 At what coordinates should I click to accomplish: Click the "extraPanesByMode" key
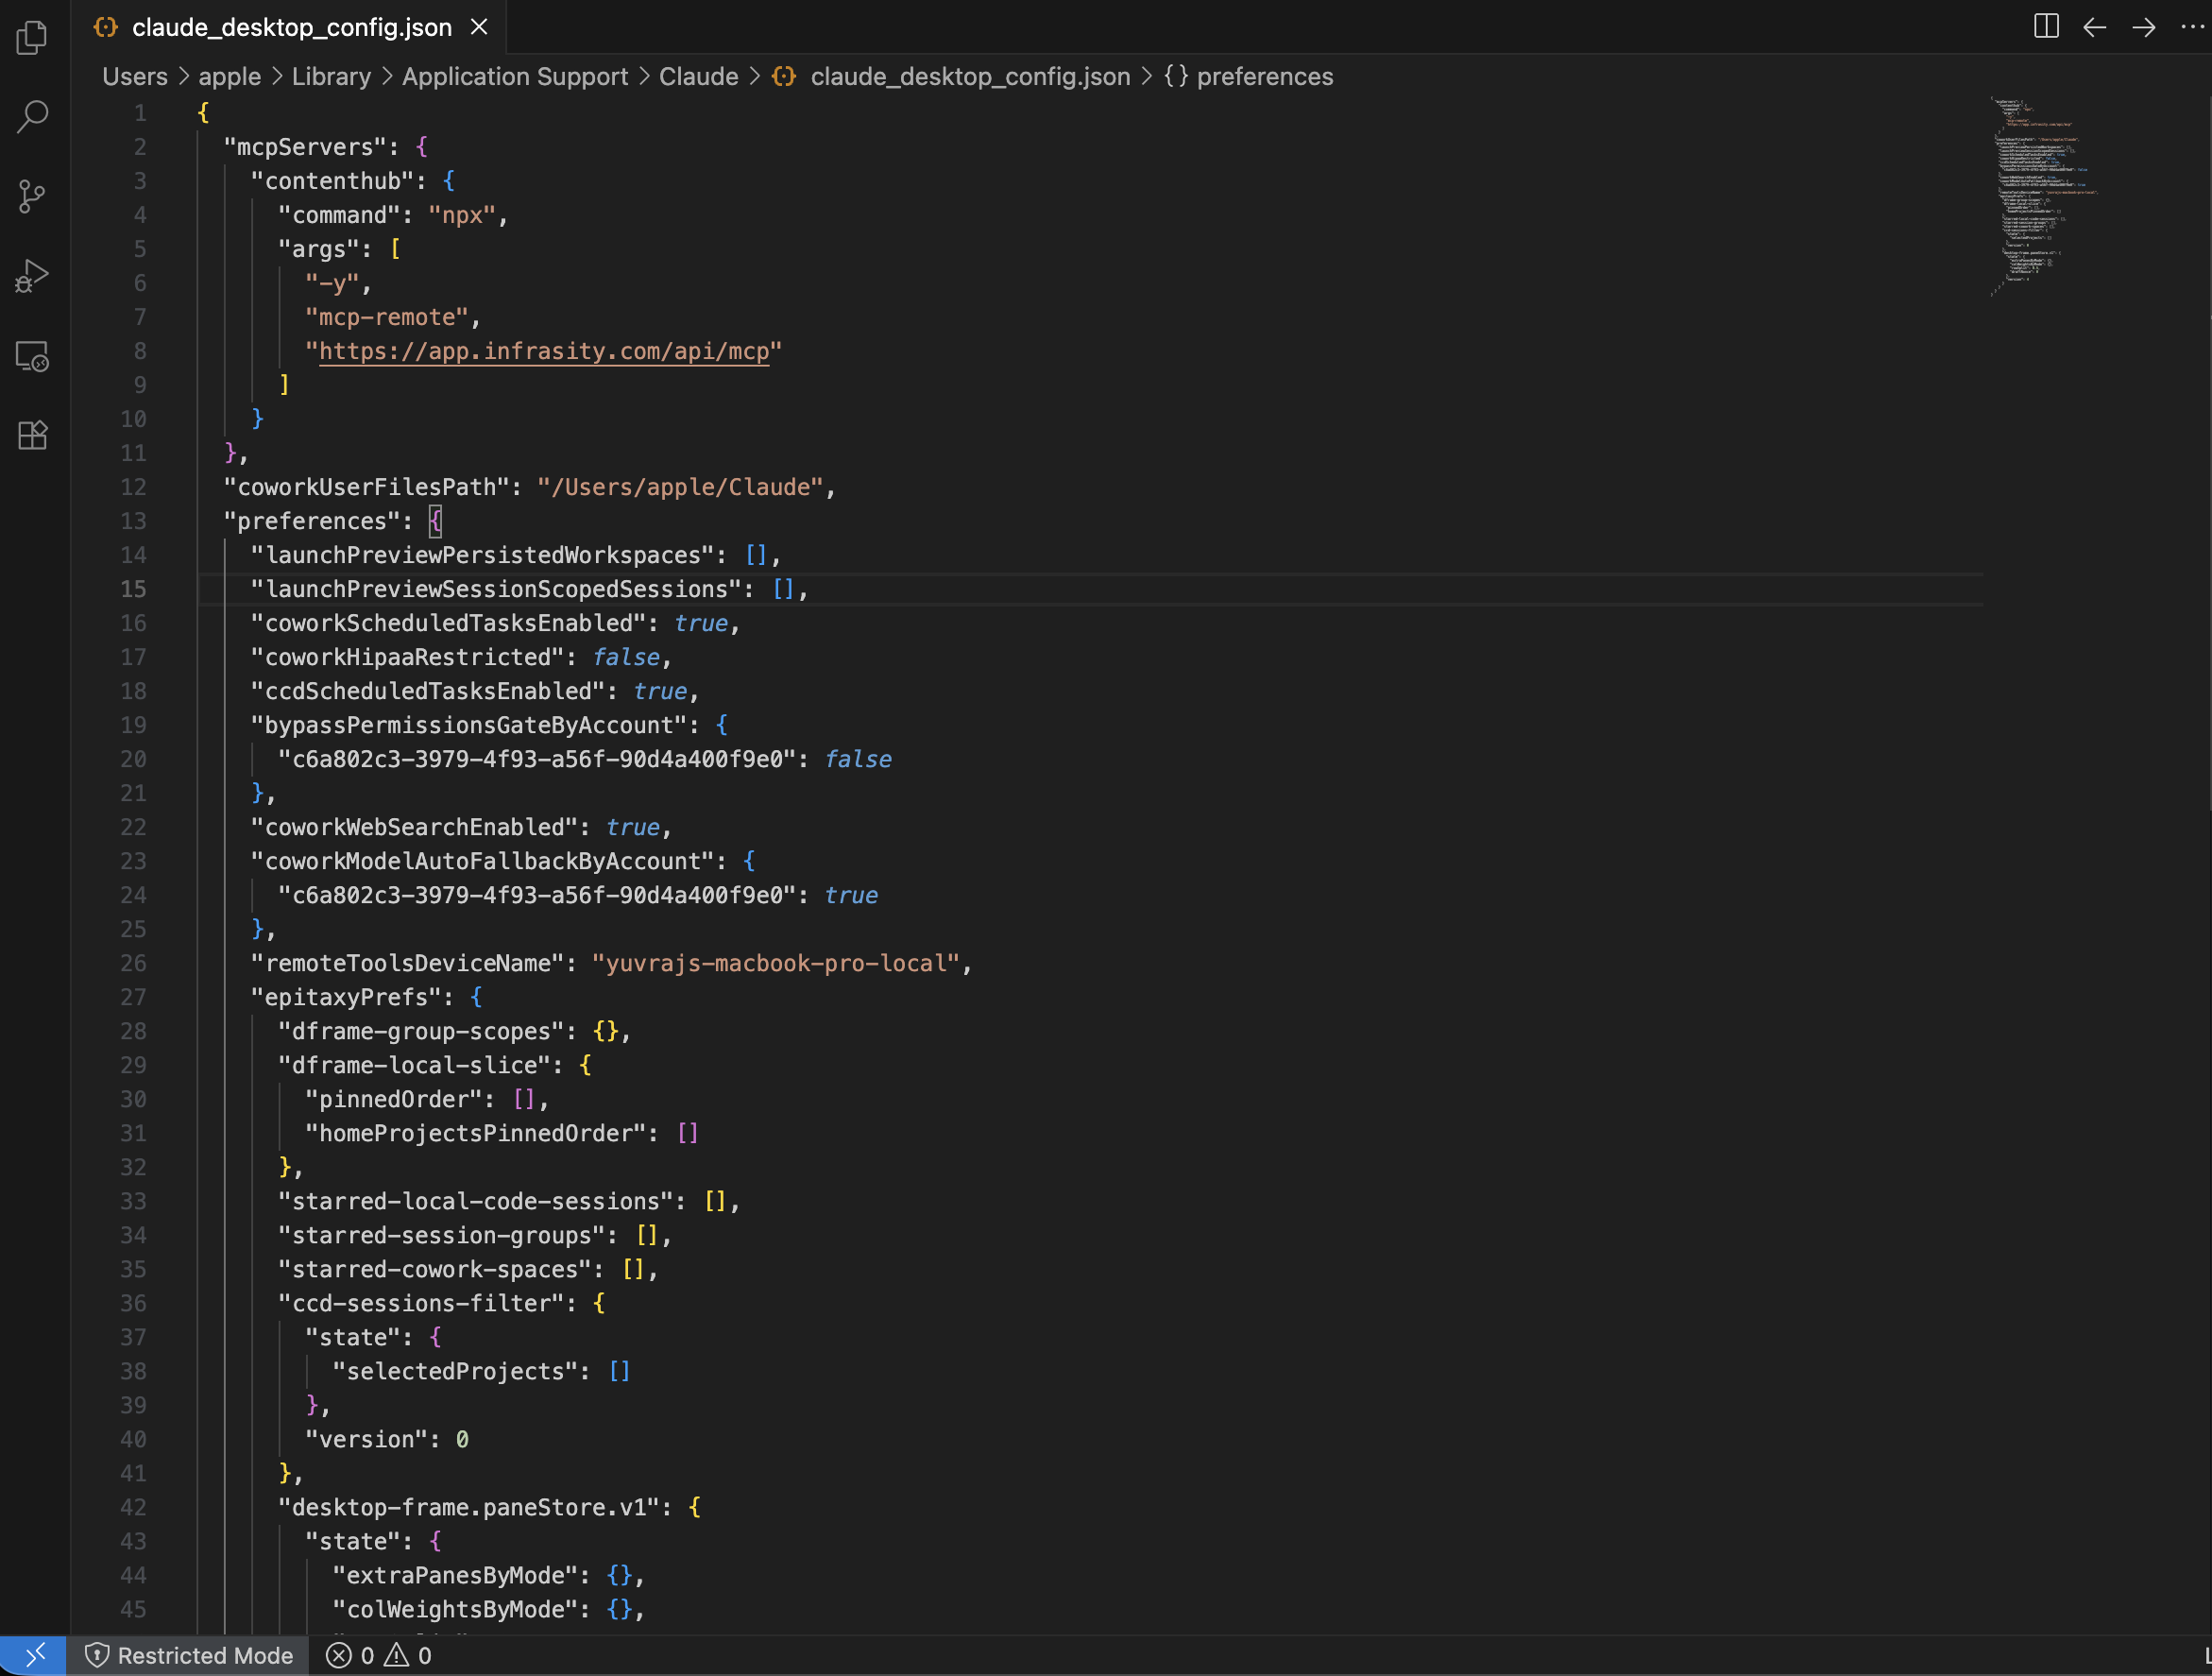(x=455, y=1575)
